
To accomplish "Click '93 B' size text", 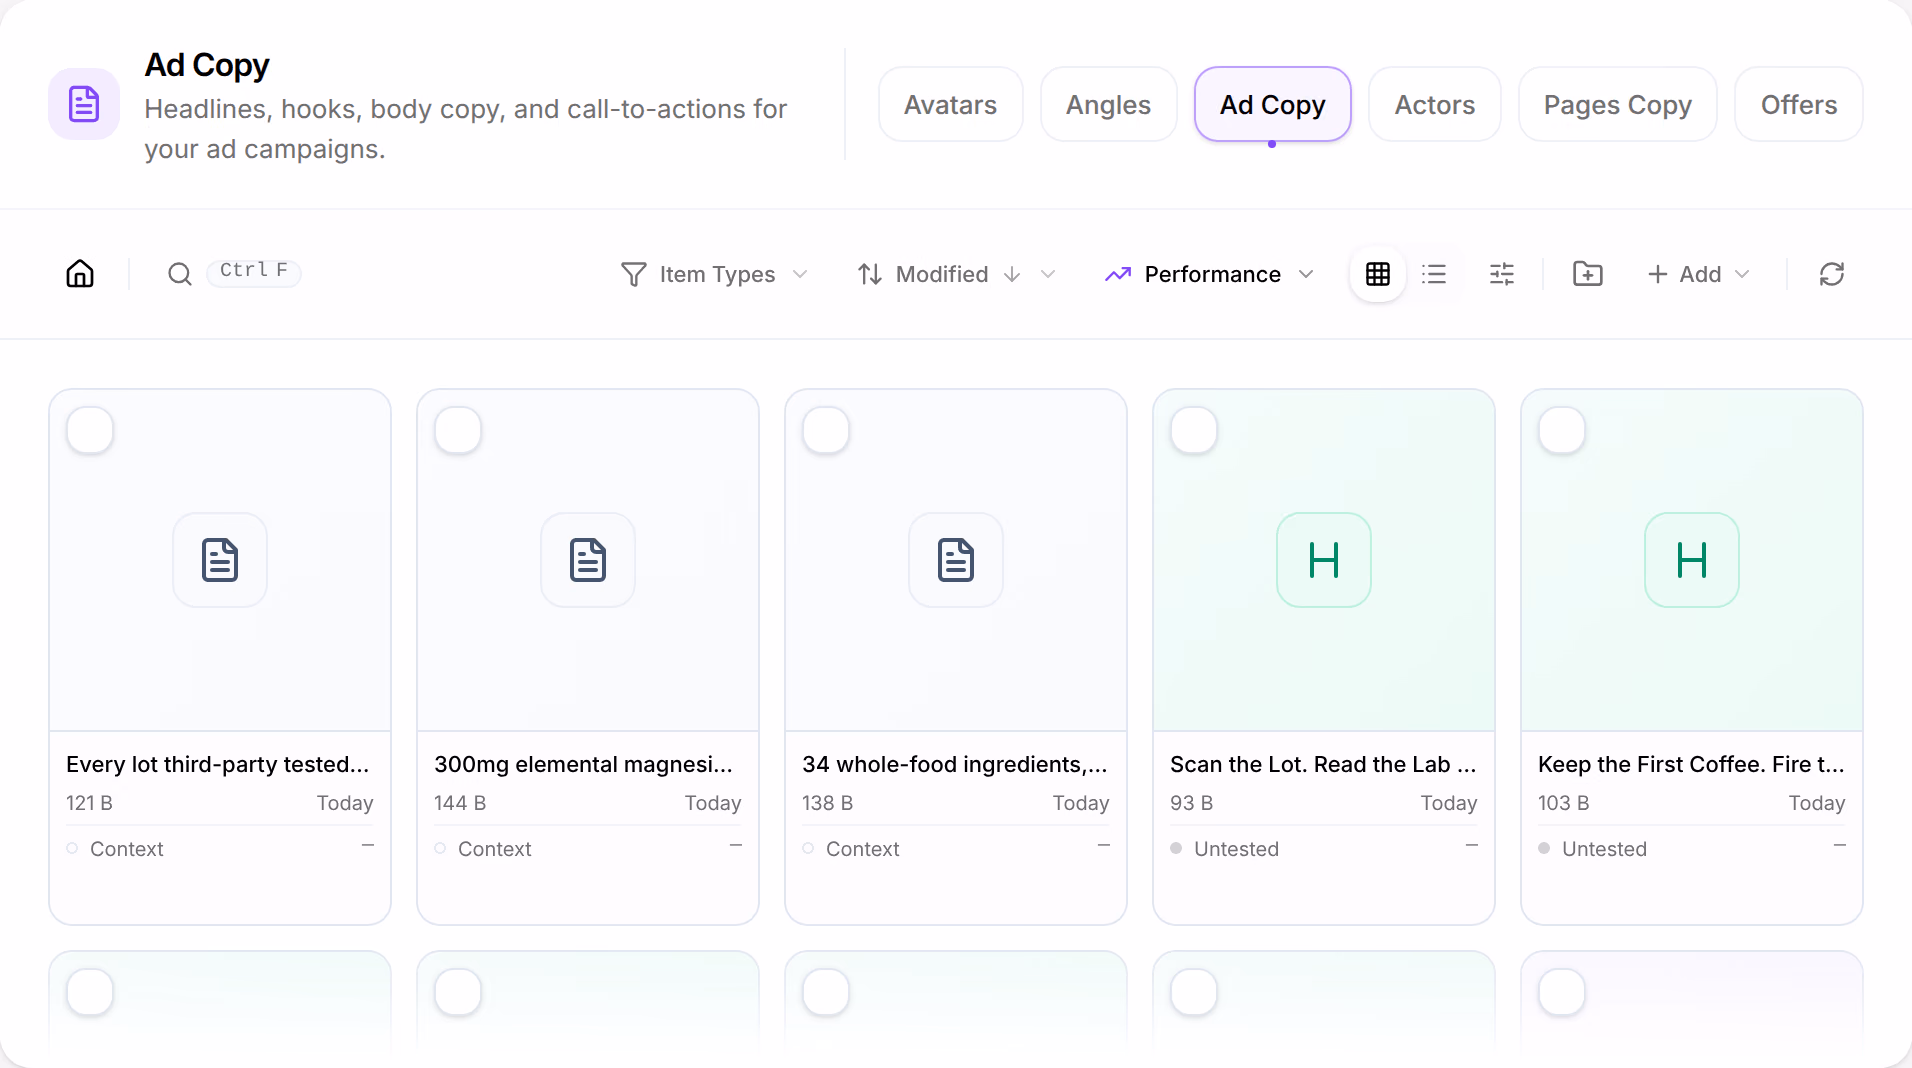I will (x=1191, y=803).
